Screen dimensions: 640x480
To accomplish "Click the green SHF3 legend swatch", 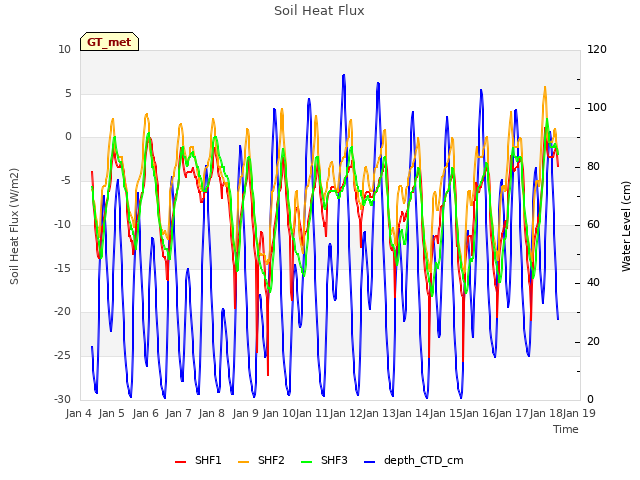I will pyautogui.click(x=307, y=462).
